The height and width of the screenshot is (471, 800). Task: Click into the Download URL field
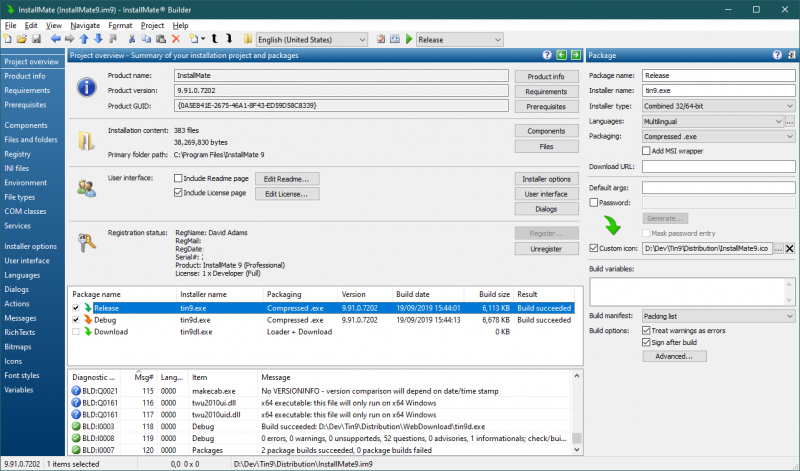tap(718, 166)
